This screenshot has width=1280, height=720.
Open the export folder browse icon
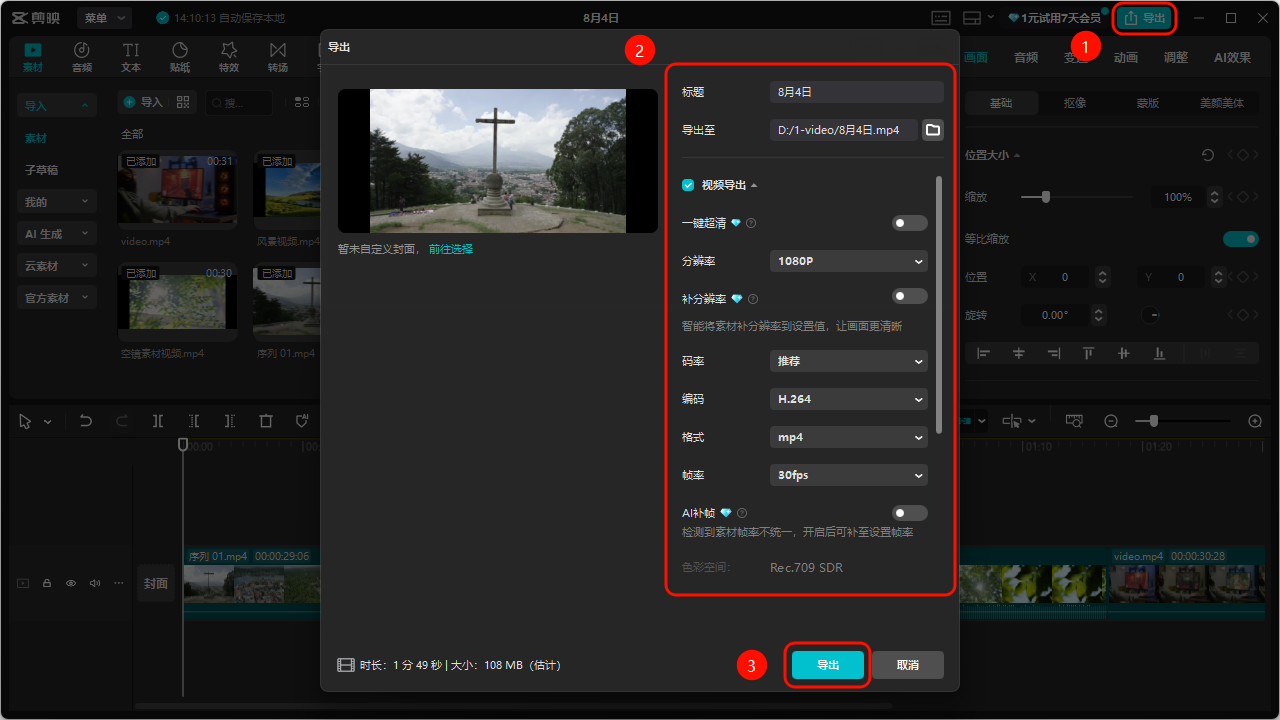tap(932, 130)
